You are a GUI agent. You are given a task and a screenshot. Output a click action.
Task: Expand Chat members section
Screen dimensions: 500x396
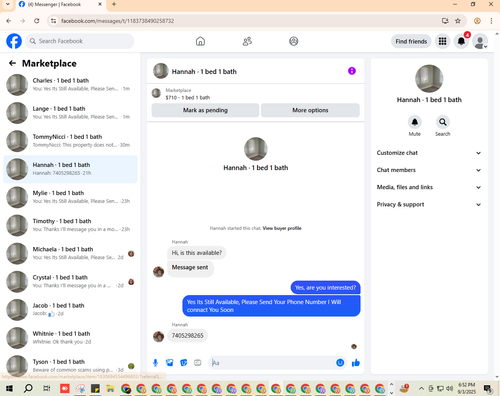(429, 170)
